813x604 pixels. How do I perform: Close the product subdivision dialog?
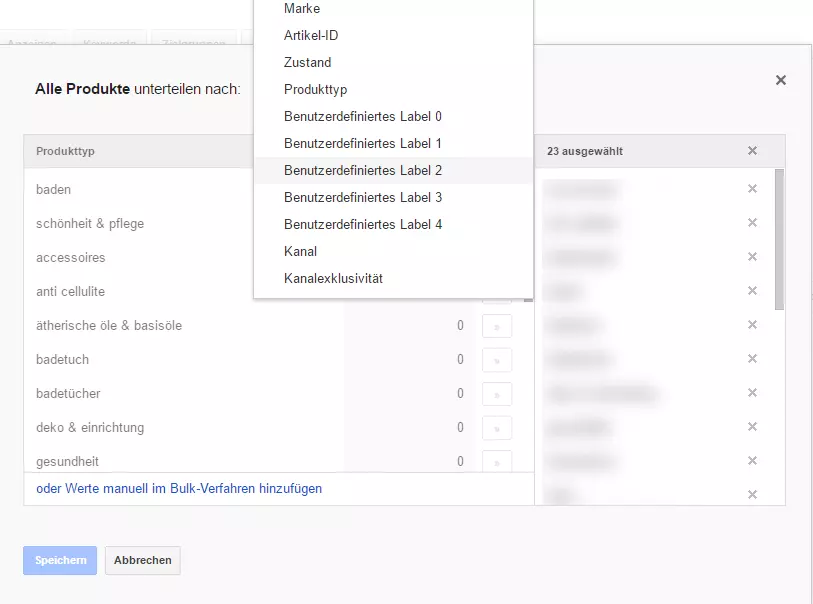[x=781, y=80]
